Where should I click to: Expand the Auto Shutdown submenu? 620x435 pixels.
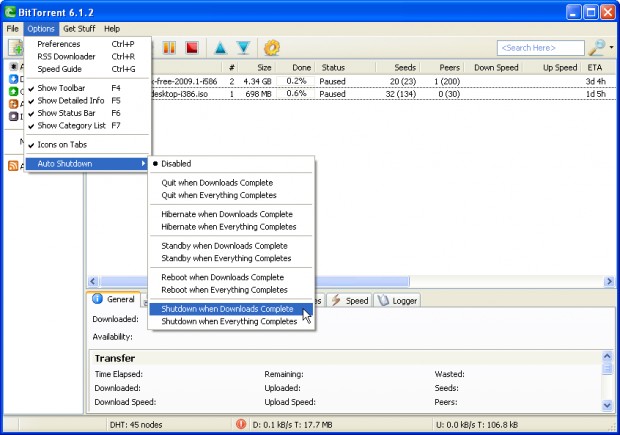[87, 164]
